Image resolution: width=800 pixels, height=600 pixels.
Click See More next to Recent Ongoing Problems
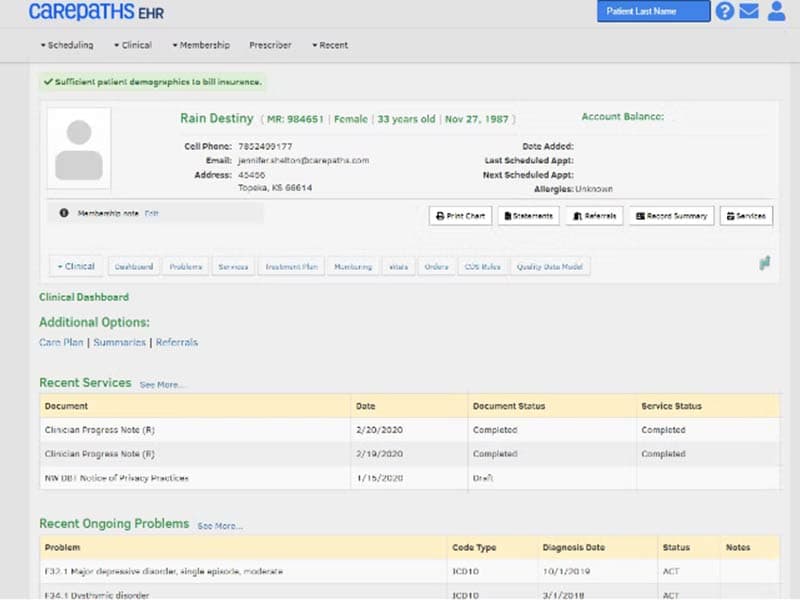[220, 526]
